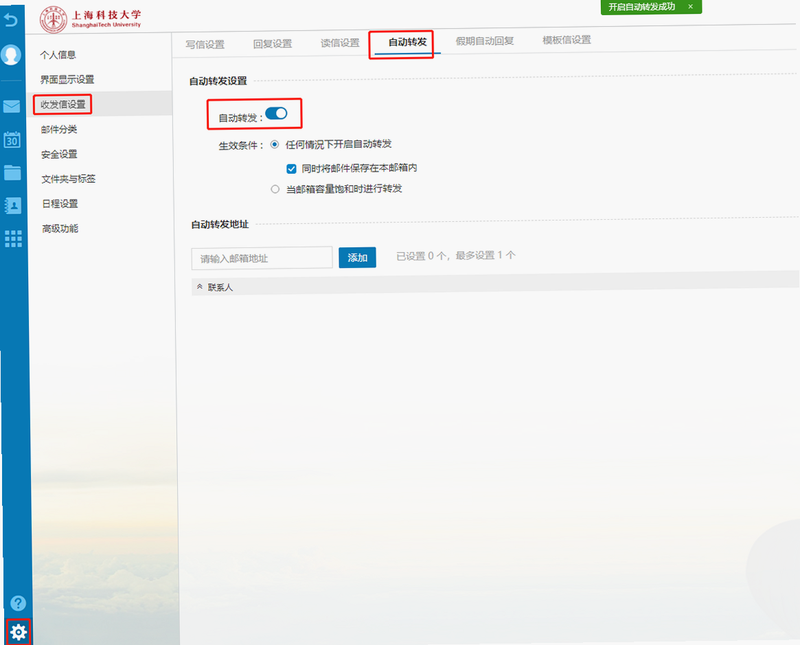This screenshot has width=800, height=645.
Task: Select the 自动转发 tab
Action: tap(407, 42)
